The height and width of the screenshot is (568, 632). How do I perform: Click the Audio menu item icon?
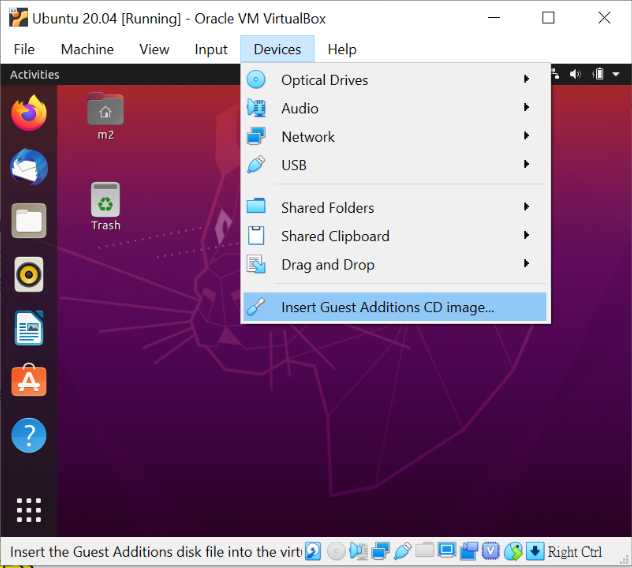click(x=256, y=108)
